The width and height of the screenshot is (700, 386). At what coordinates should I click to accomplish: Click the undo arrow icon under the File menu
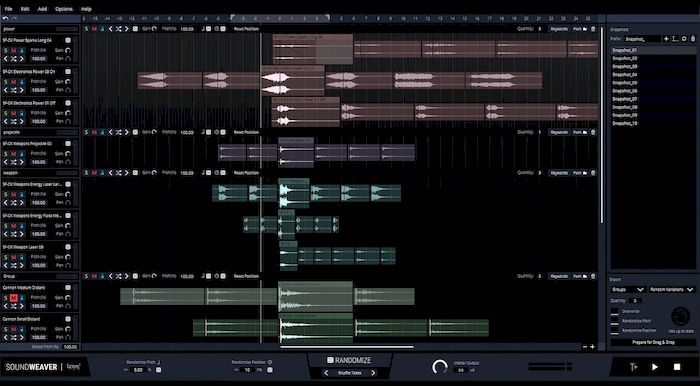(x=5, y=18)
